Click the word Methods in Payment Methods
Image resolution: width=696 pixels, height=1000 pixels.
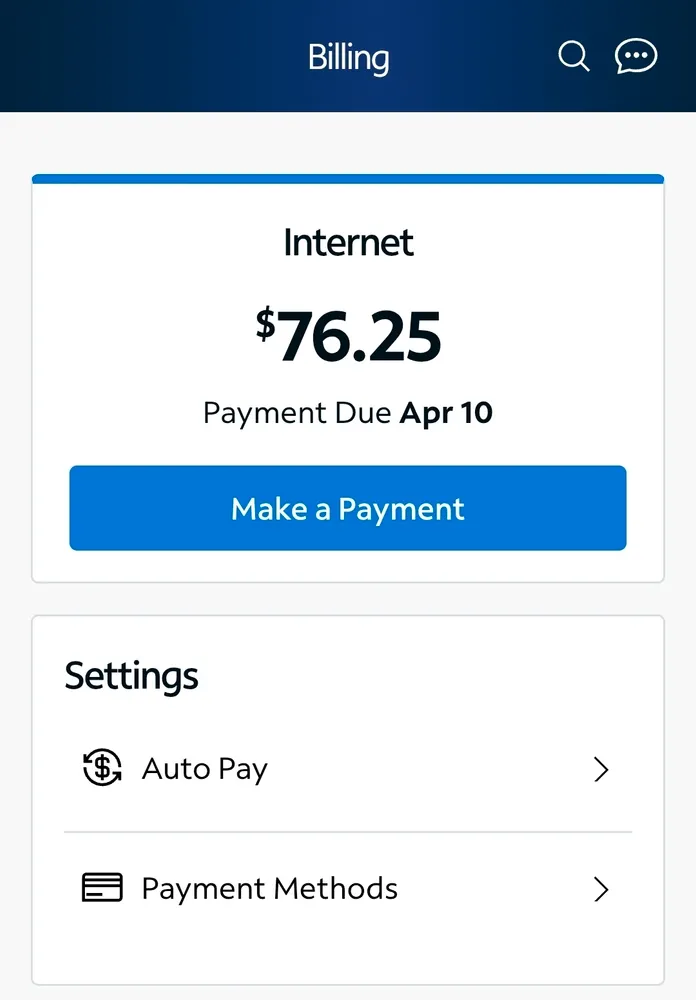coord(335,889)
